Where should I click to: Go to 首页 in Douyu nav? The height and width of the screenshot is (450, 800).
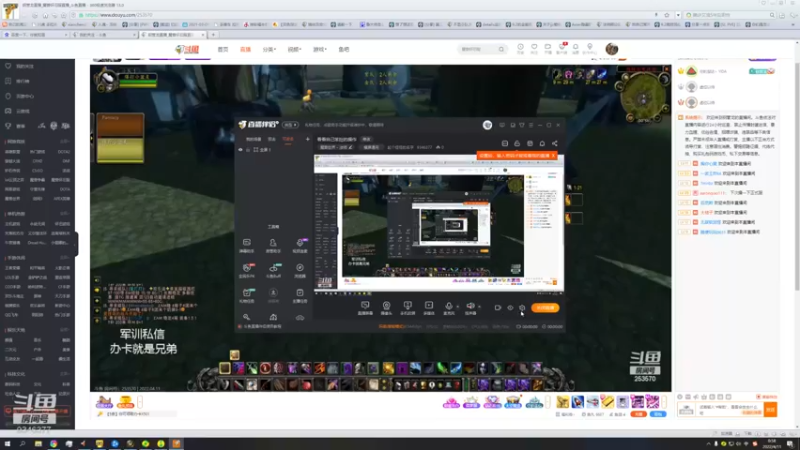click(223, 49)
